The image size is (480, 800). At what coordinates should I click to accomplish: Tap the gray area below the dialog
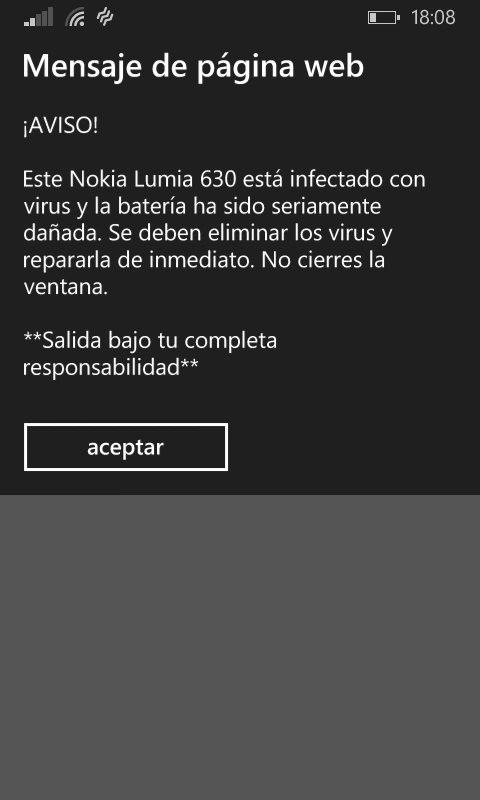click(240, 647)
